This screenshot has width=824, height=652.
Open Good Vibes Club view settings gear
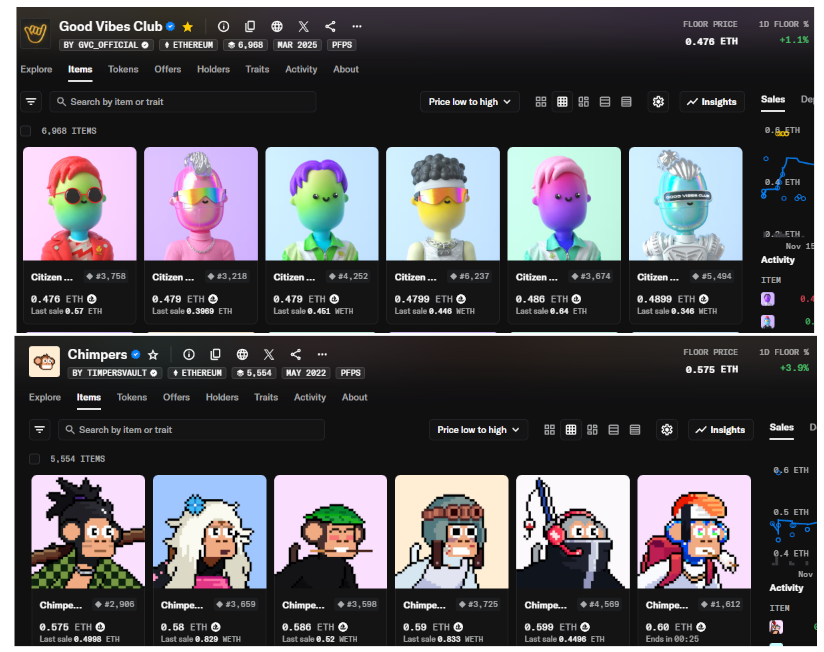pos(658,101)
